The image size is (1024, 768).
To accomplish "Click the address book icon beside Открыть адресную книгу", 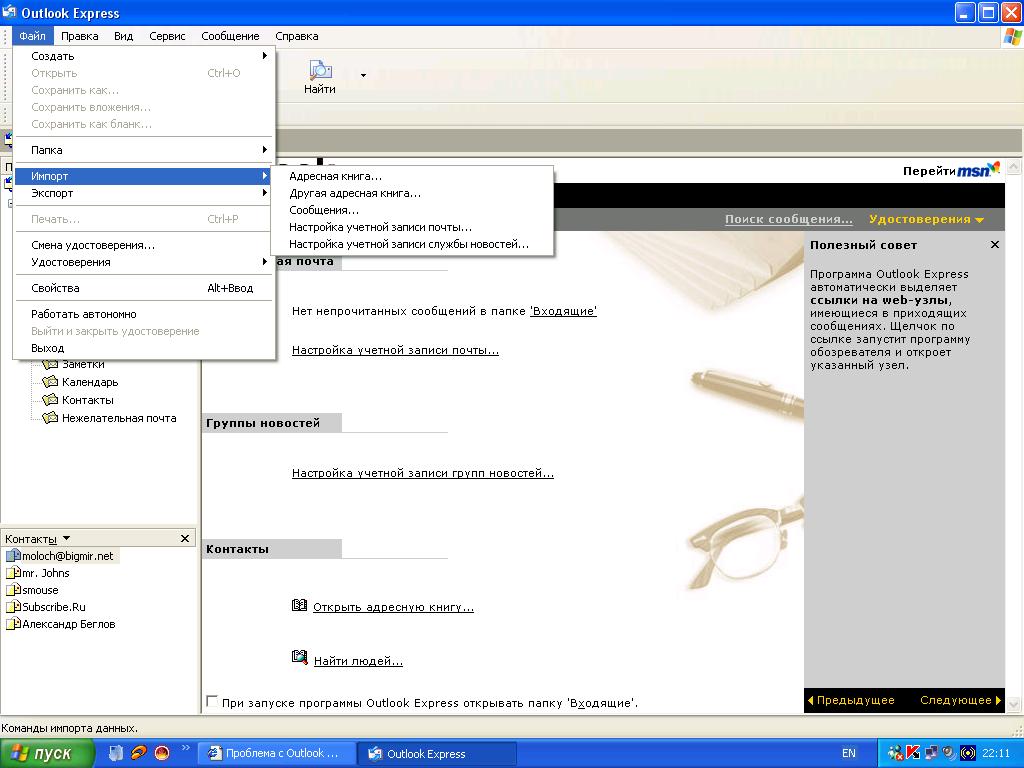I will 299,606.
